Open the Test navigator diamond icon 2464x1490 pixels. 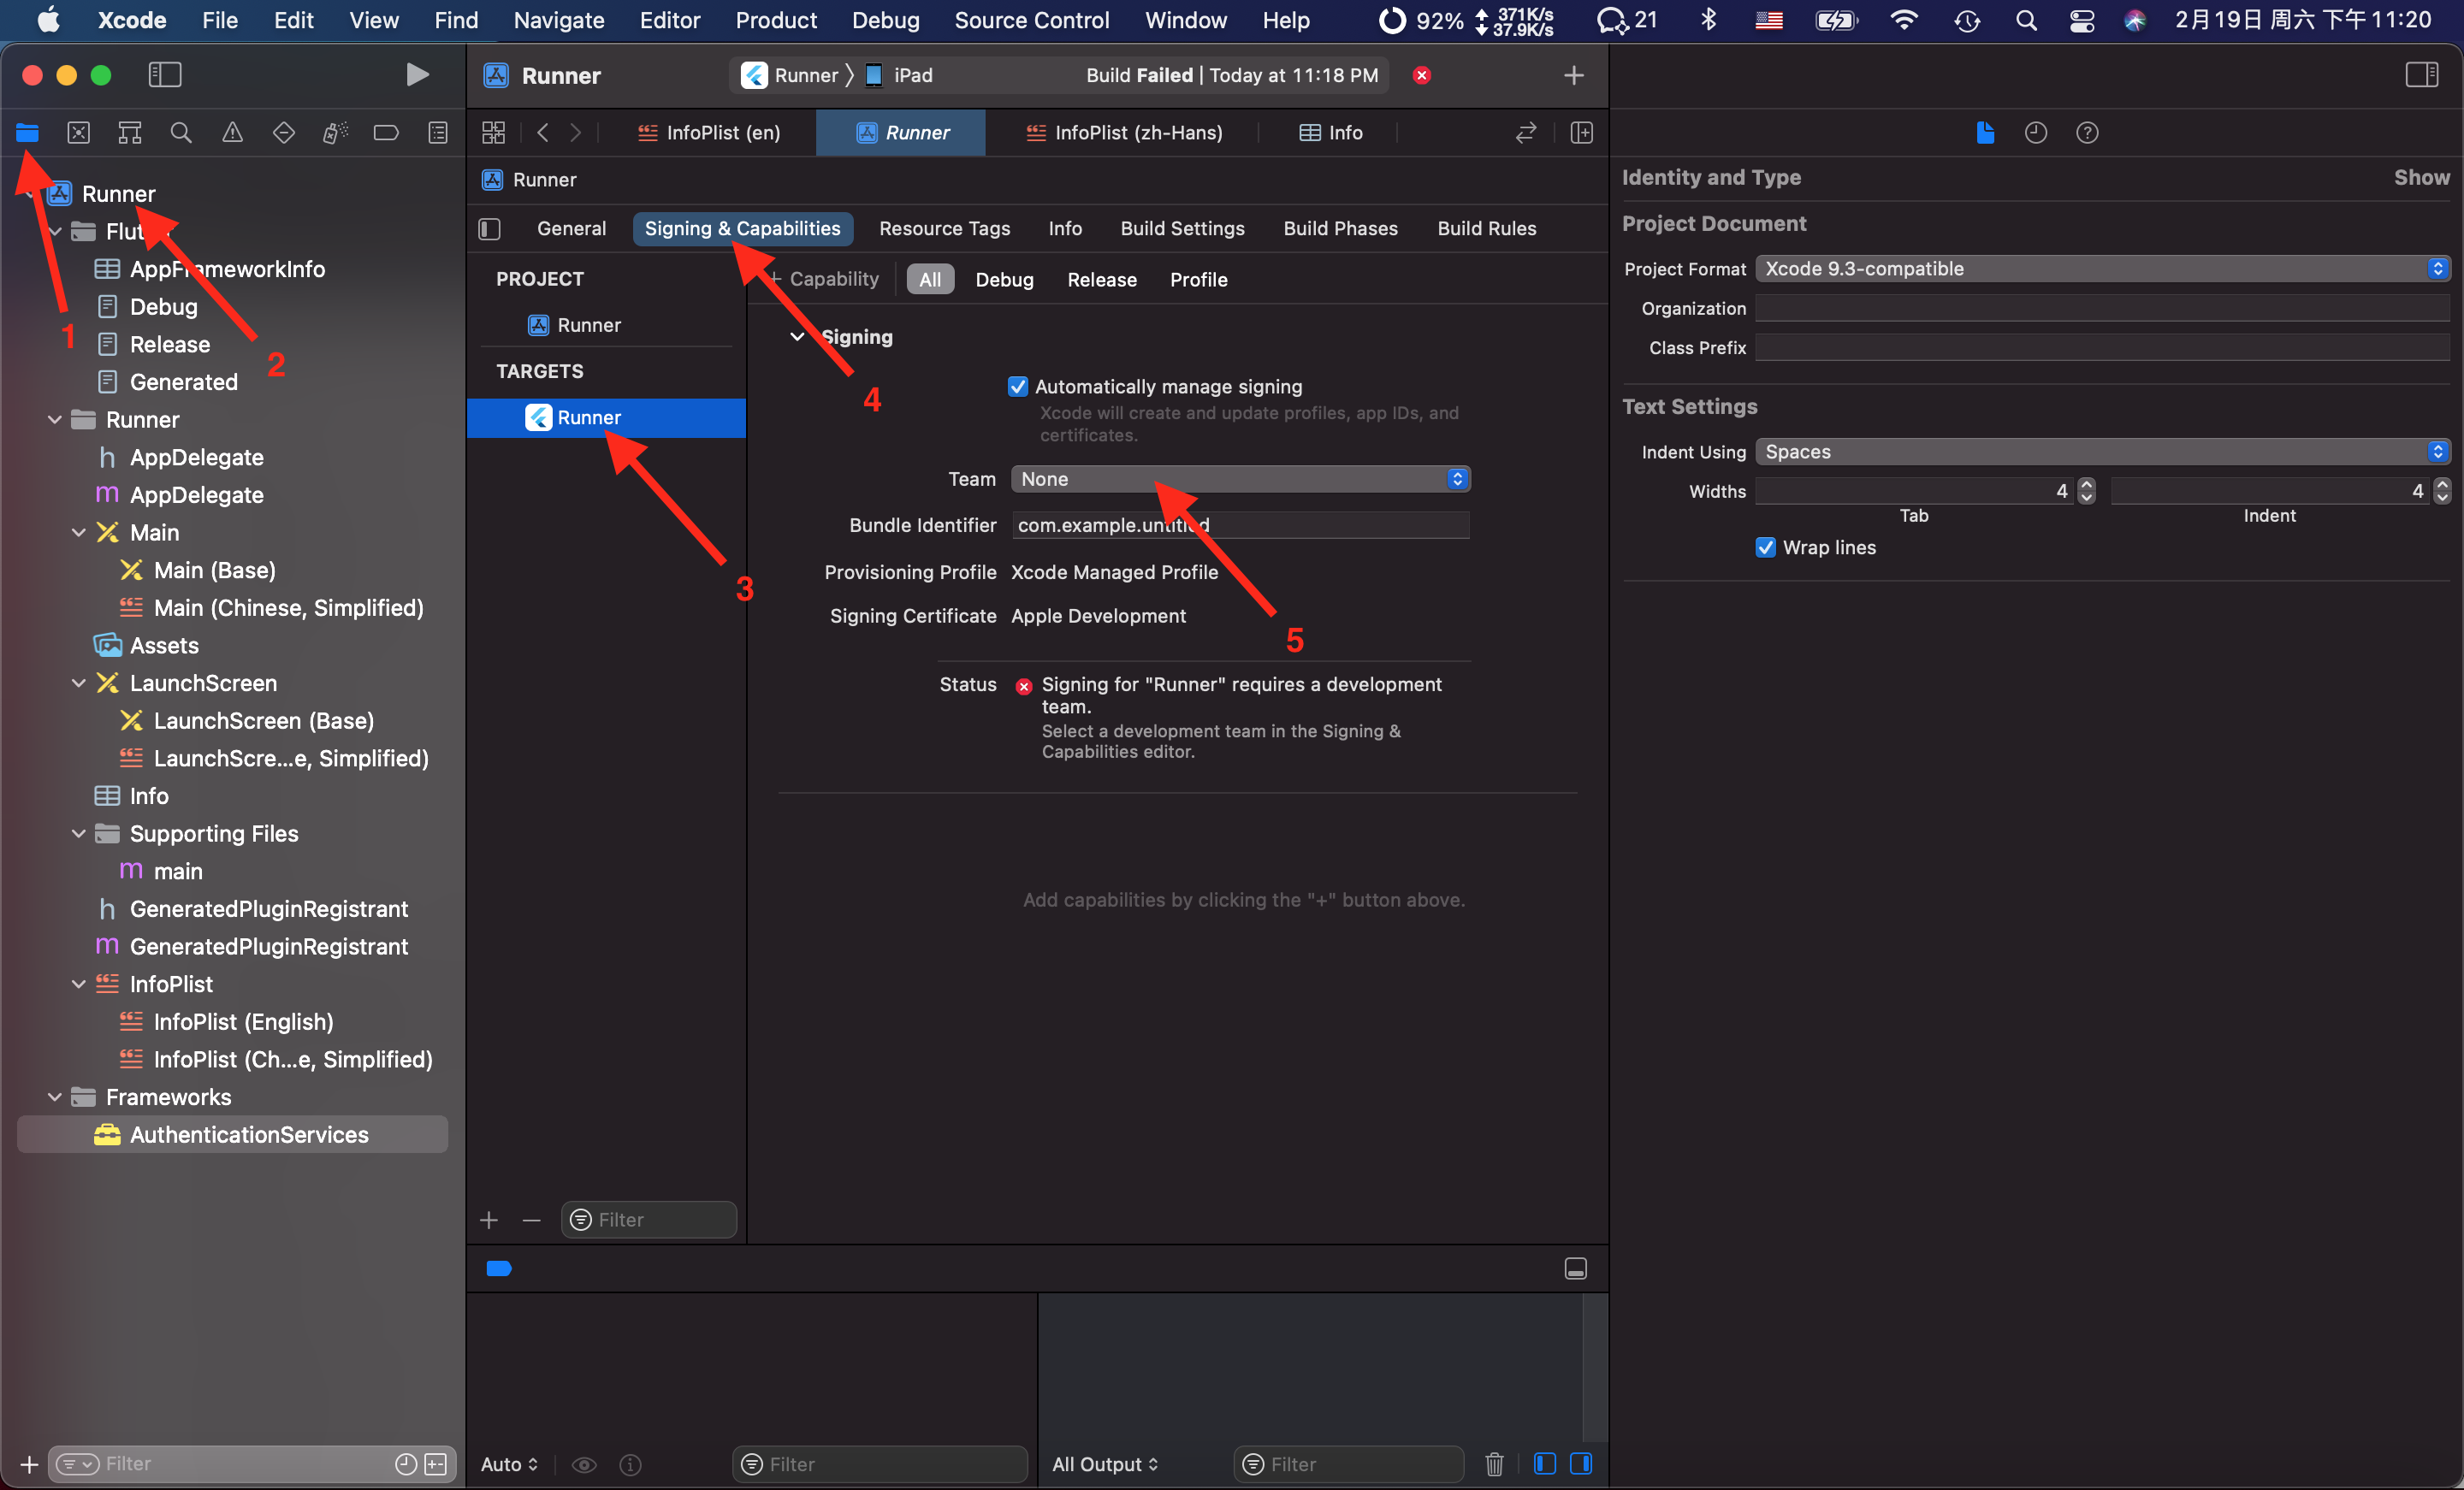284,132
